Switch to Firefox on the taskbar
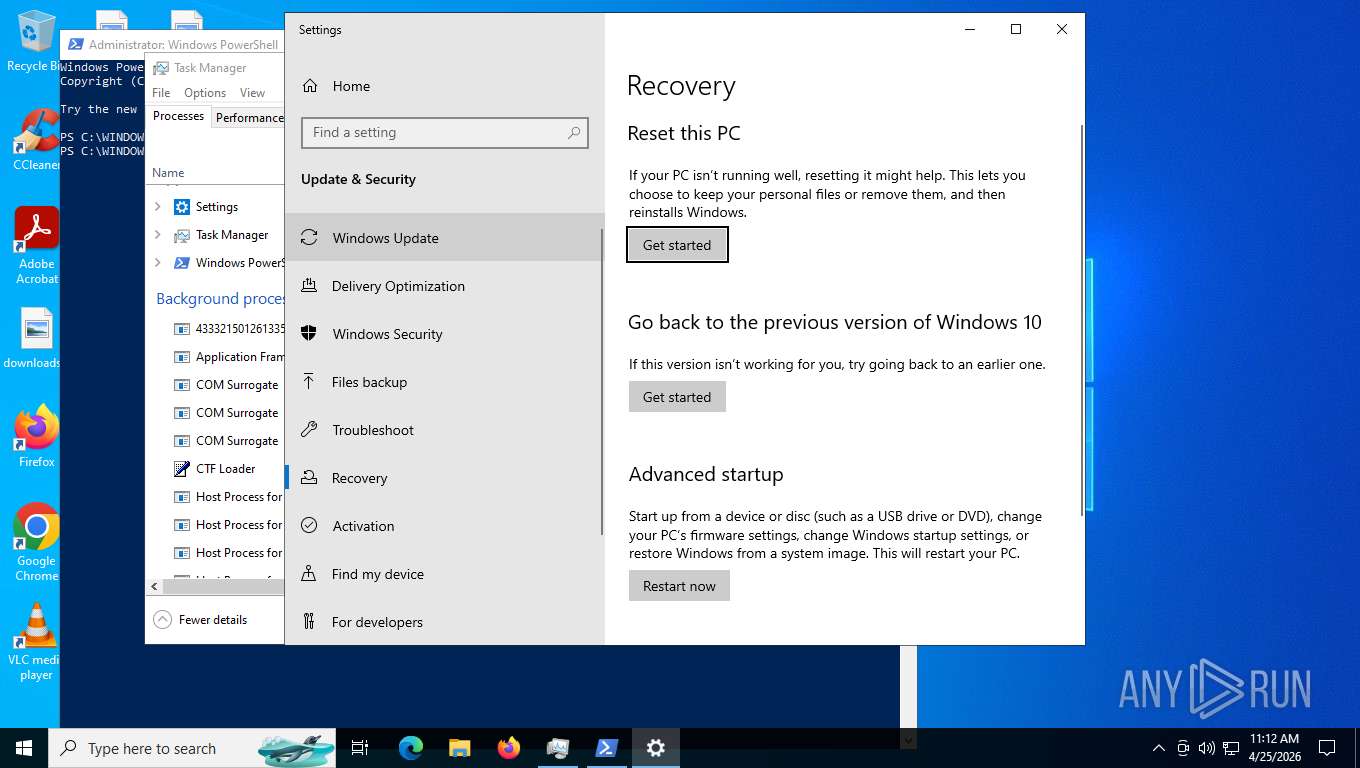 click(509, 748)
